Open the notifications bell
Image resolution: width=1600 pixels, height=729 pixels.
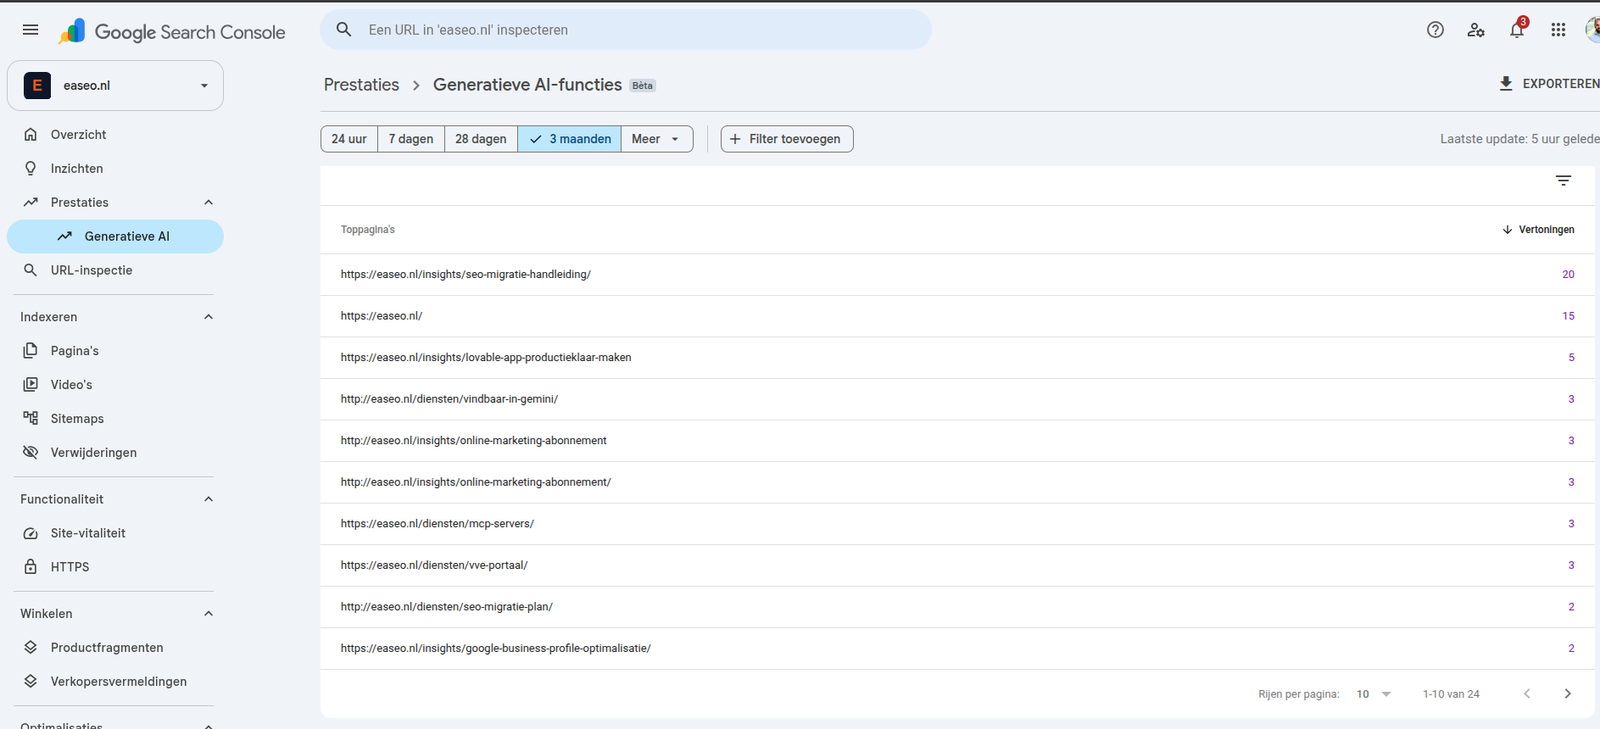click(1517, 29)
